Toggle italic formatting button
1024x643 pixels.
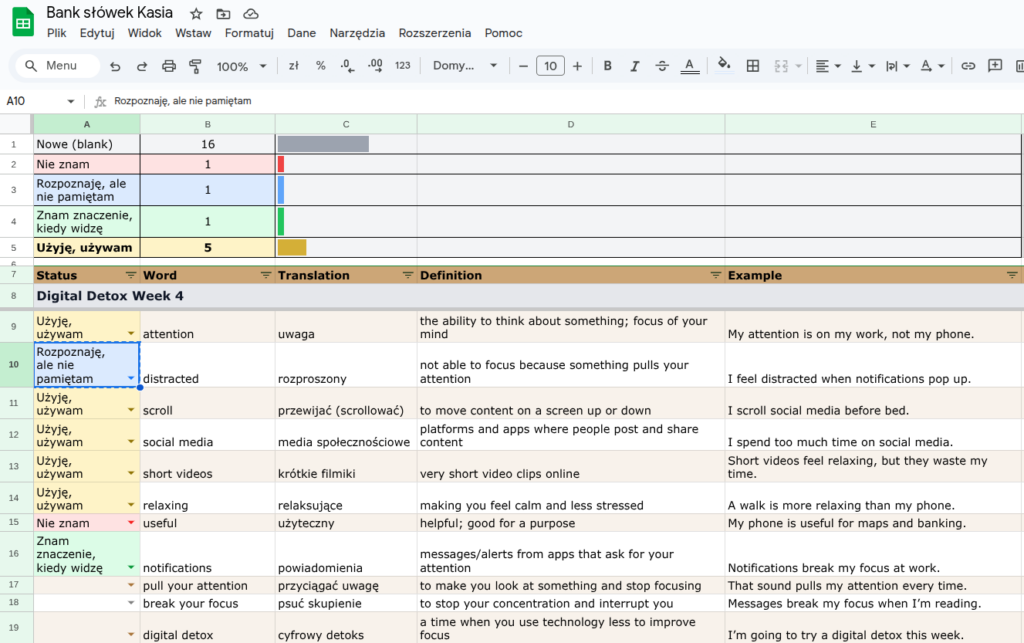tap(634, 66)
